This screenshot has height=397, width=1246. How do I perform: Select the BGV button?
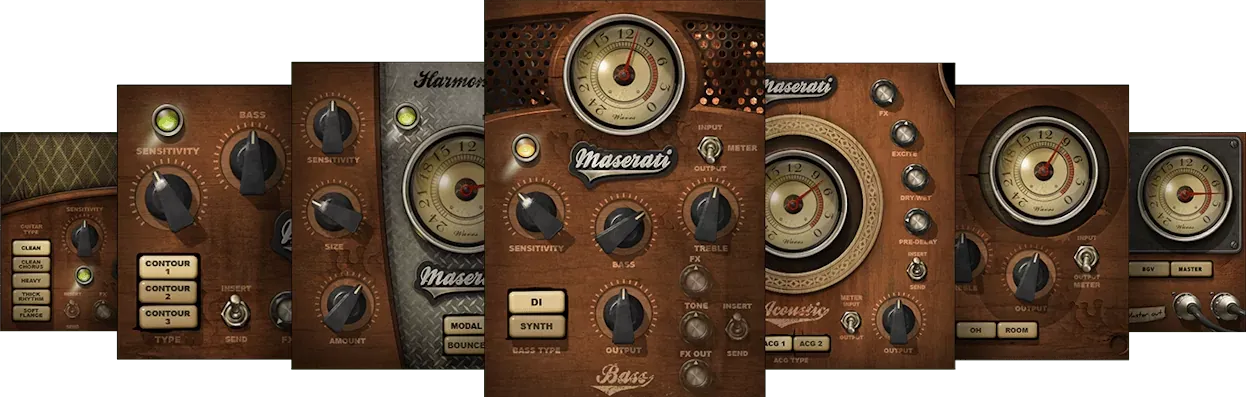[1148, 268]
